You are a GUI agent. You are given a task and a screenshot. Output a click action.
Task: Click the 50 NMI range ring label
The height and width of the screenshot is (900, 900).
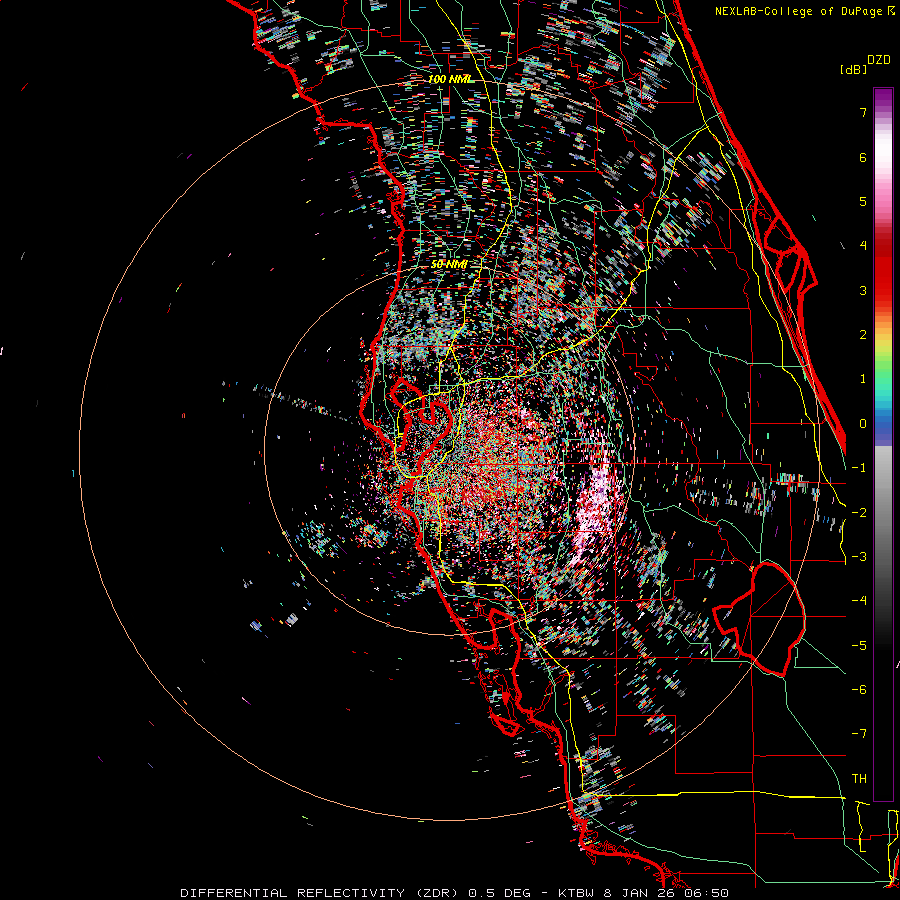(x=449, y=264)
